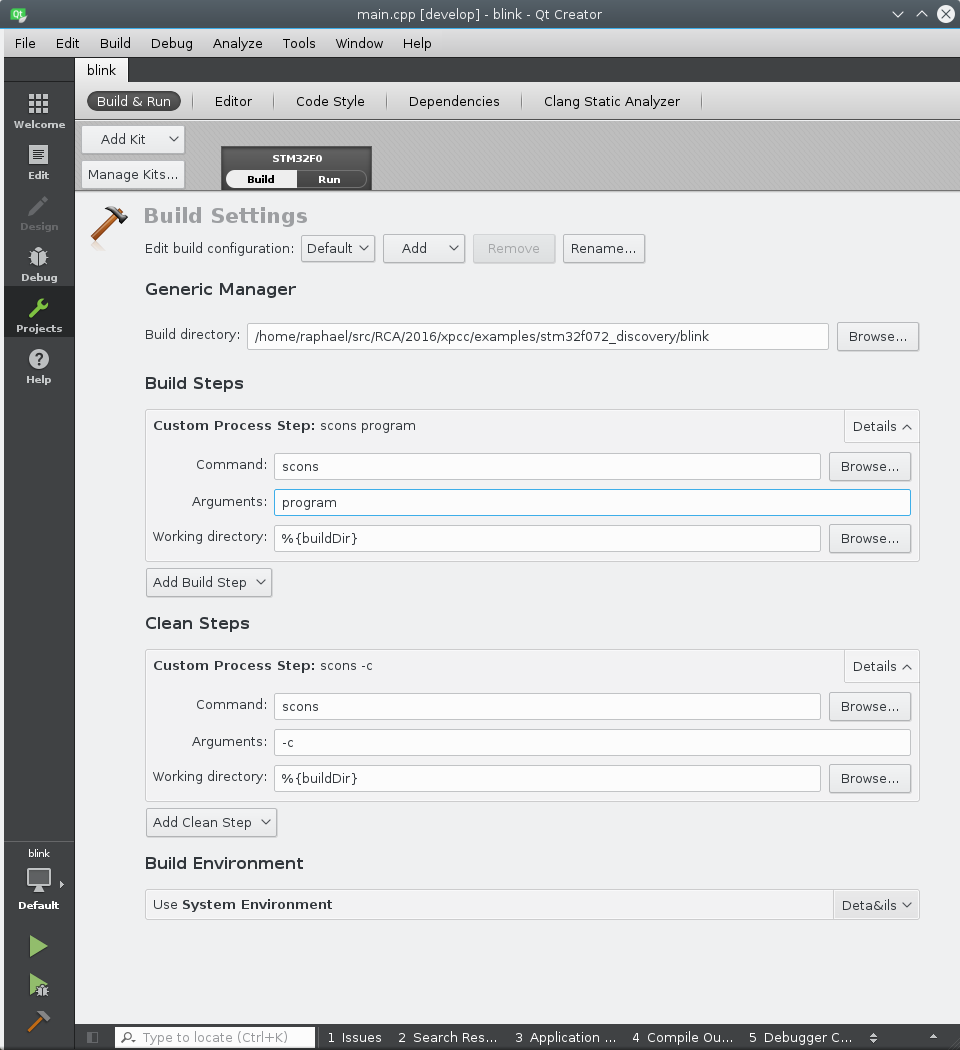
Task: Select the blink project tab
Action: point(101,70)
